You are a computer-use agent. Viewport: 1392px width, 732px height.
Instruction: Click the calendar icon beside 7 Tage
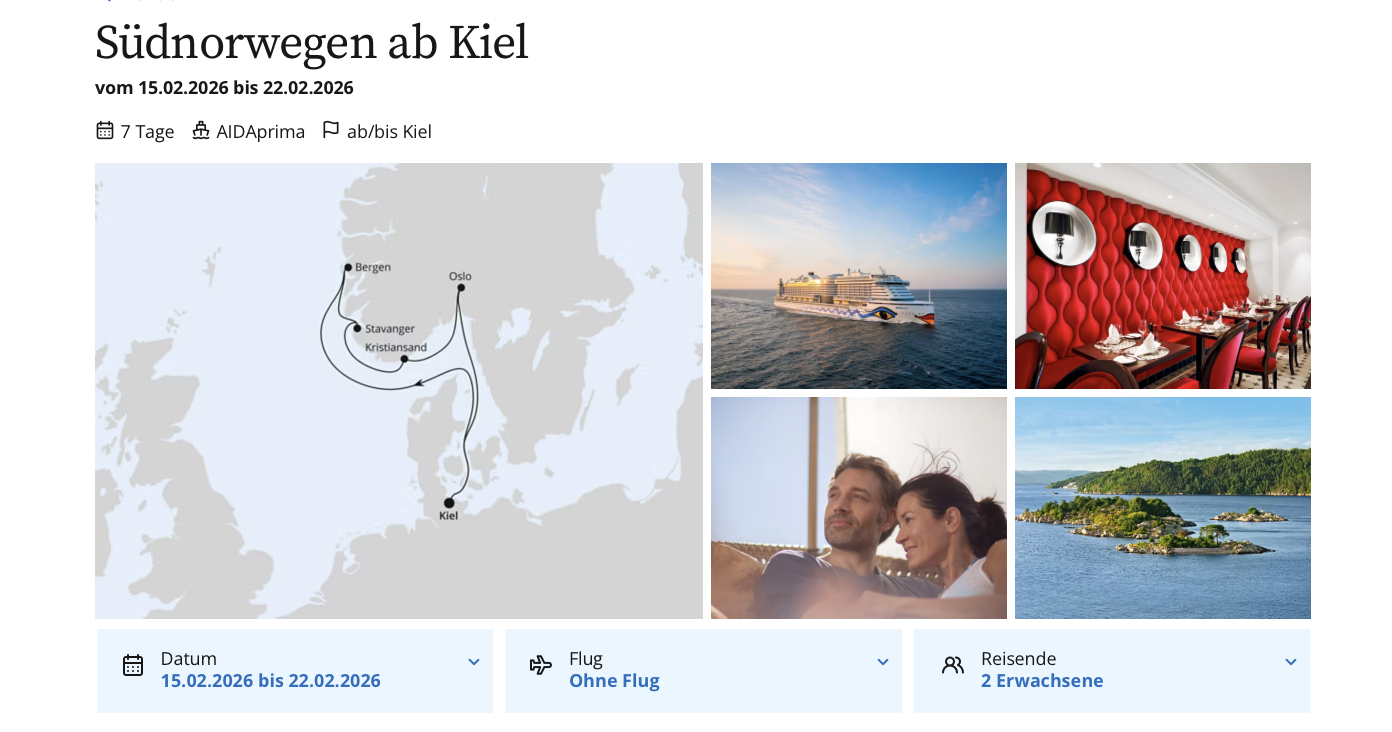[x=105, y=131]
